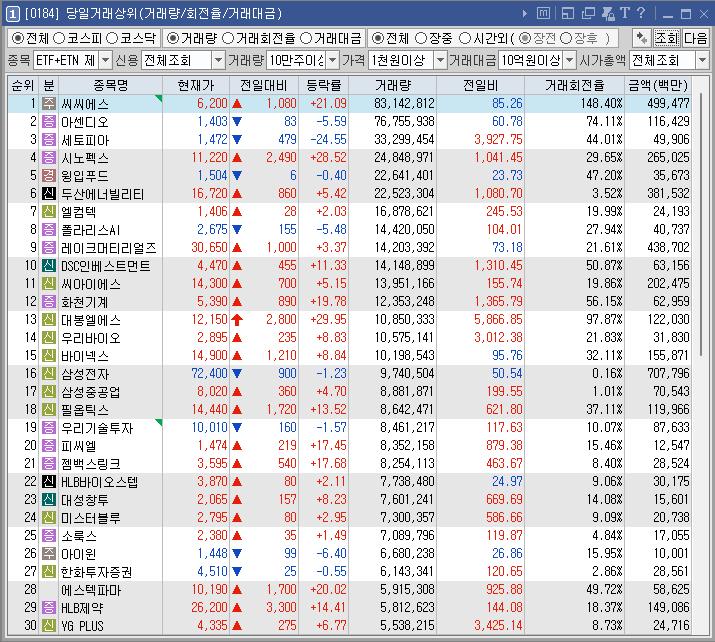Open the 거래대금 10억원이상 filter dropdown
This screenshot has width=715, height=642.
coord(570,60)
